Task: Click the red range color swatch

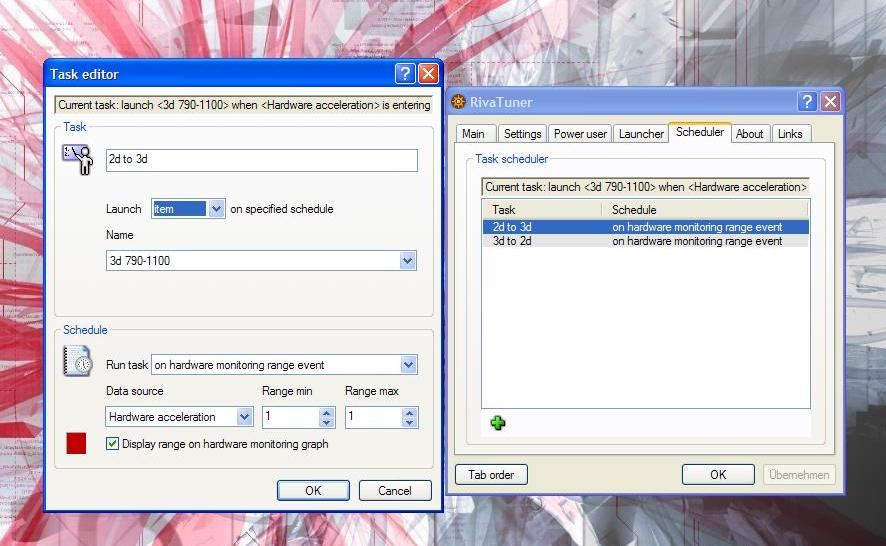Action: (76, 444)
